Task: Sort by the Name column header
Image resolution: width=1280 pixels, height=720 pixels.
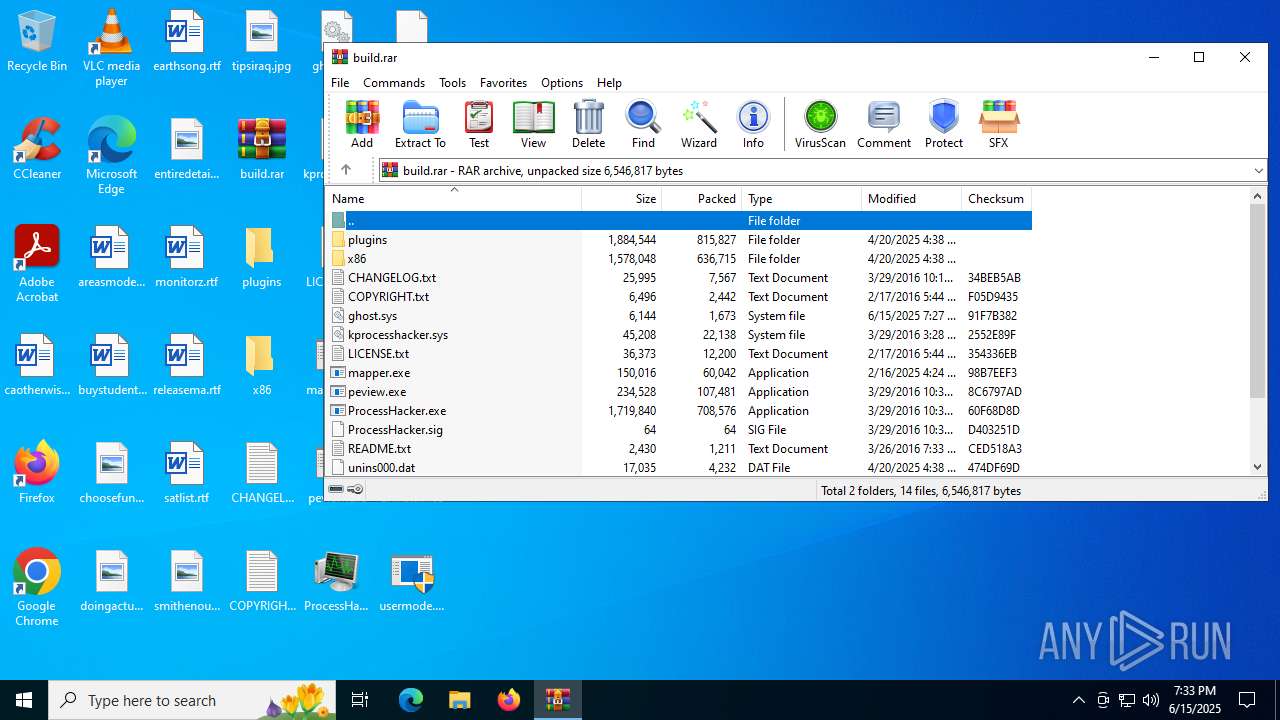Action: [x=454, y=199]
